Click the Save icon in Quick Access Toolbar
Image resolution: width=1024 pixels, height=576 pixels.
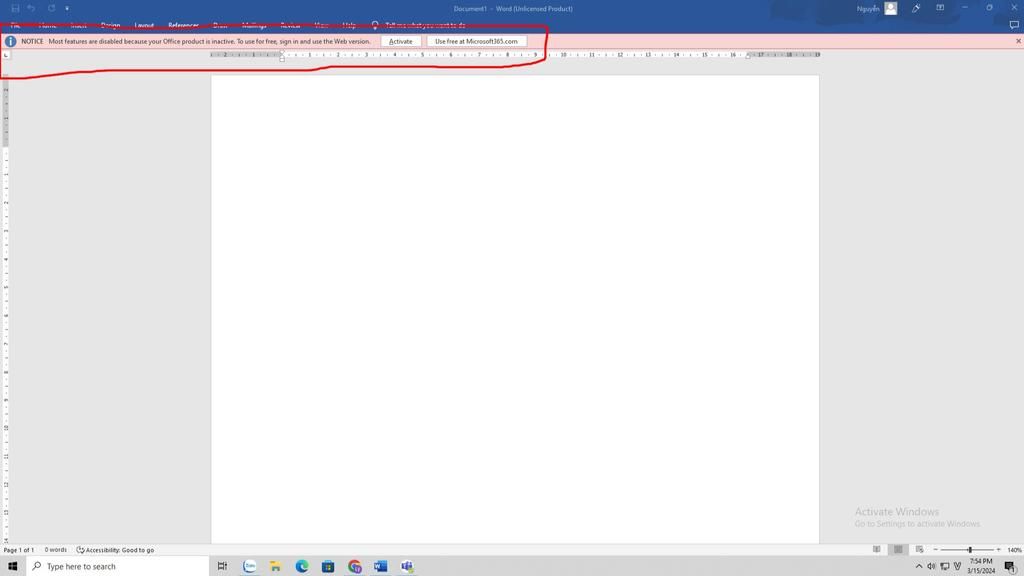pos(15,8)
